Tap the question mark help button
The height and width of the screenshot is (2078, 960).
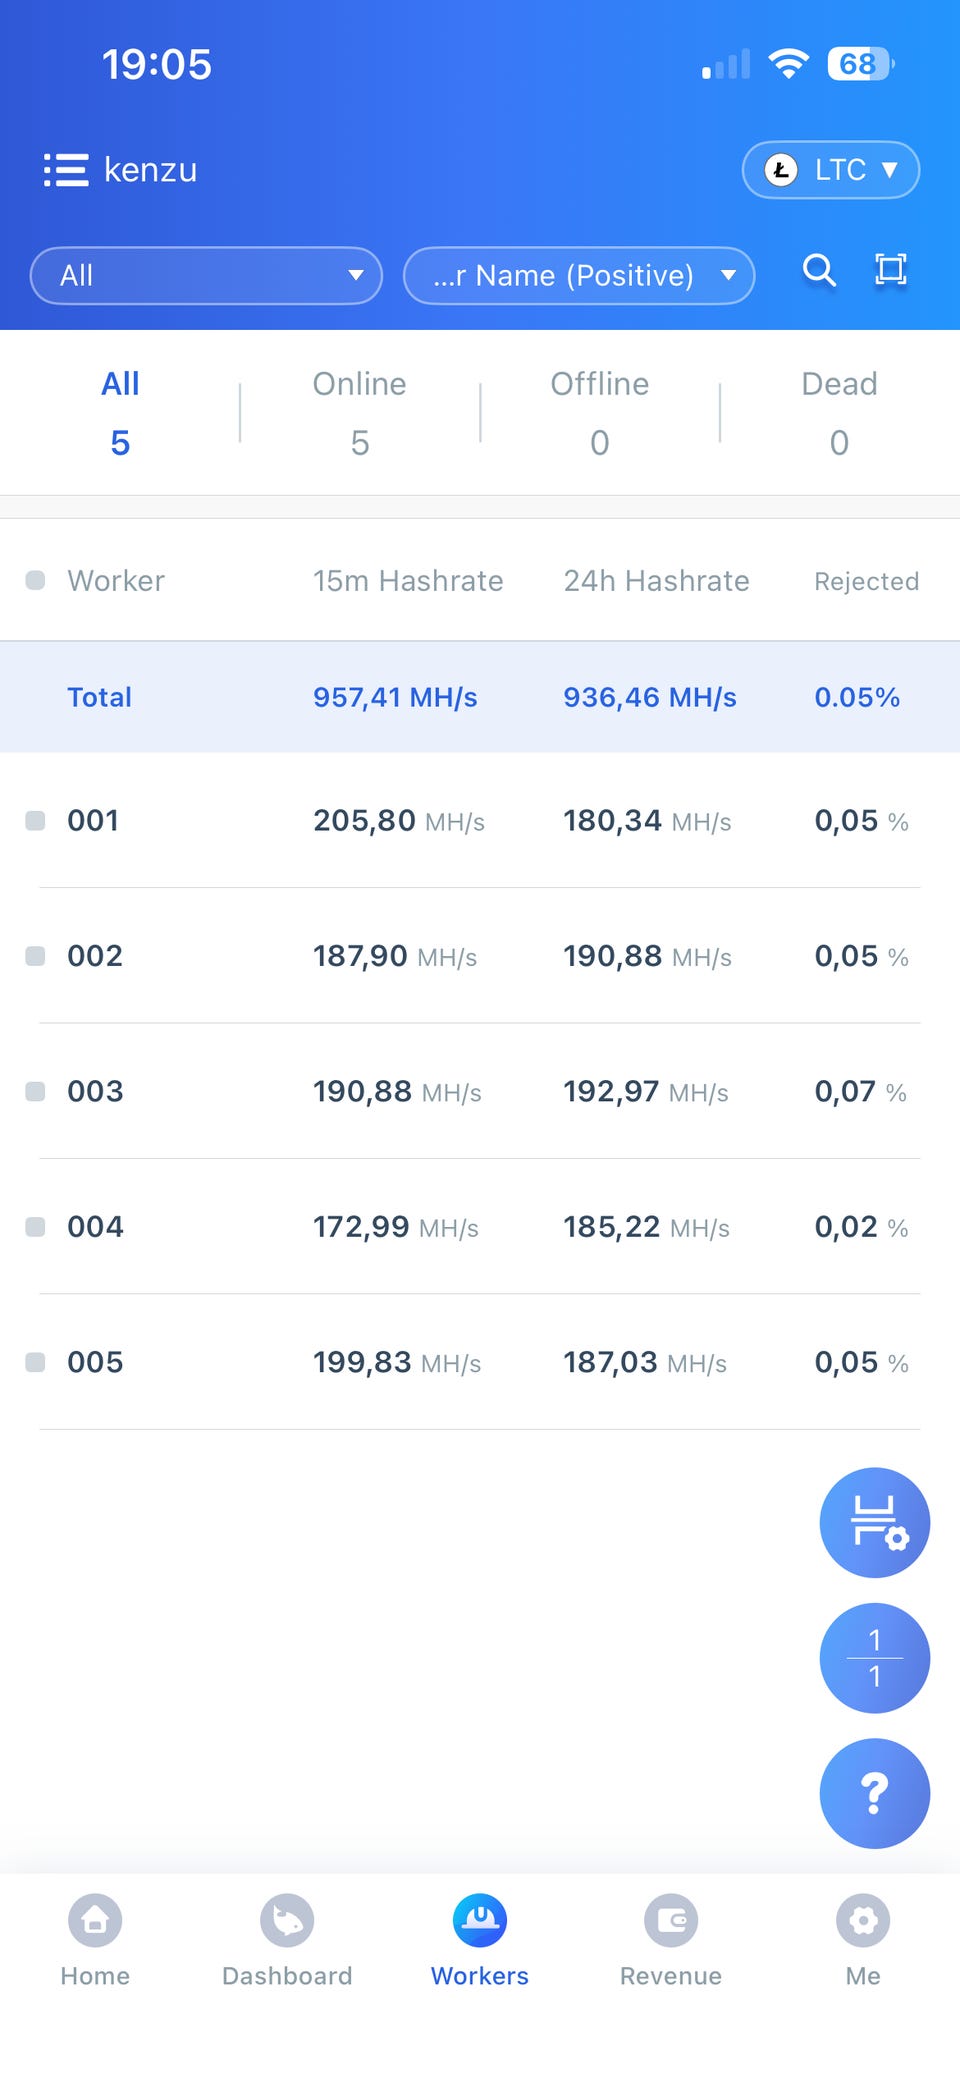pyautogui.click(x=875, y=1793)
